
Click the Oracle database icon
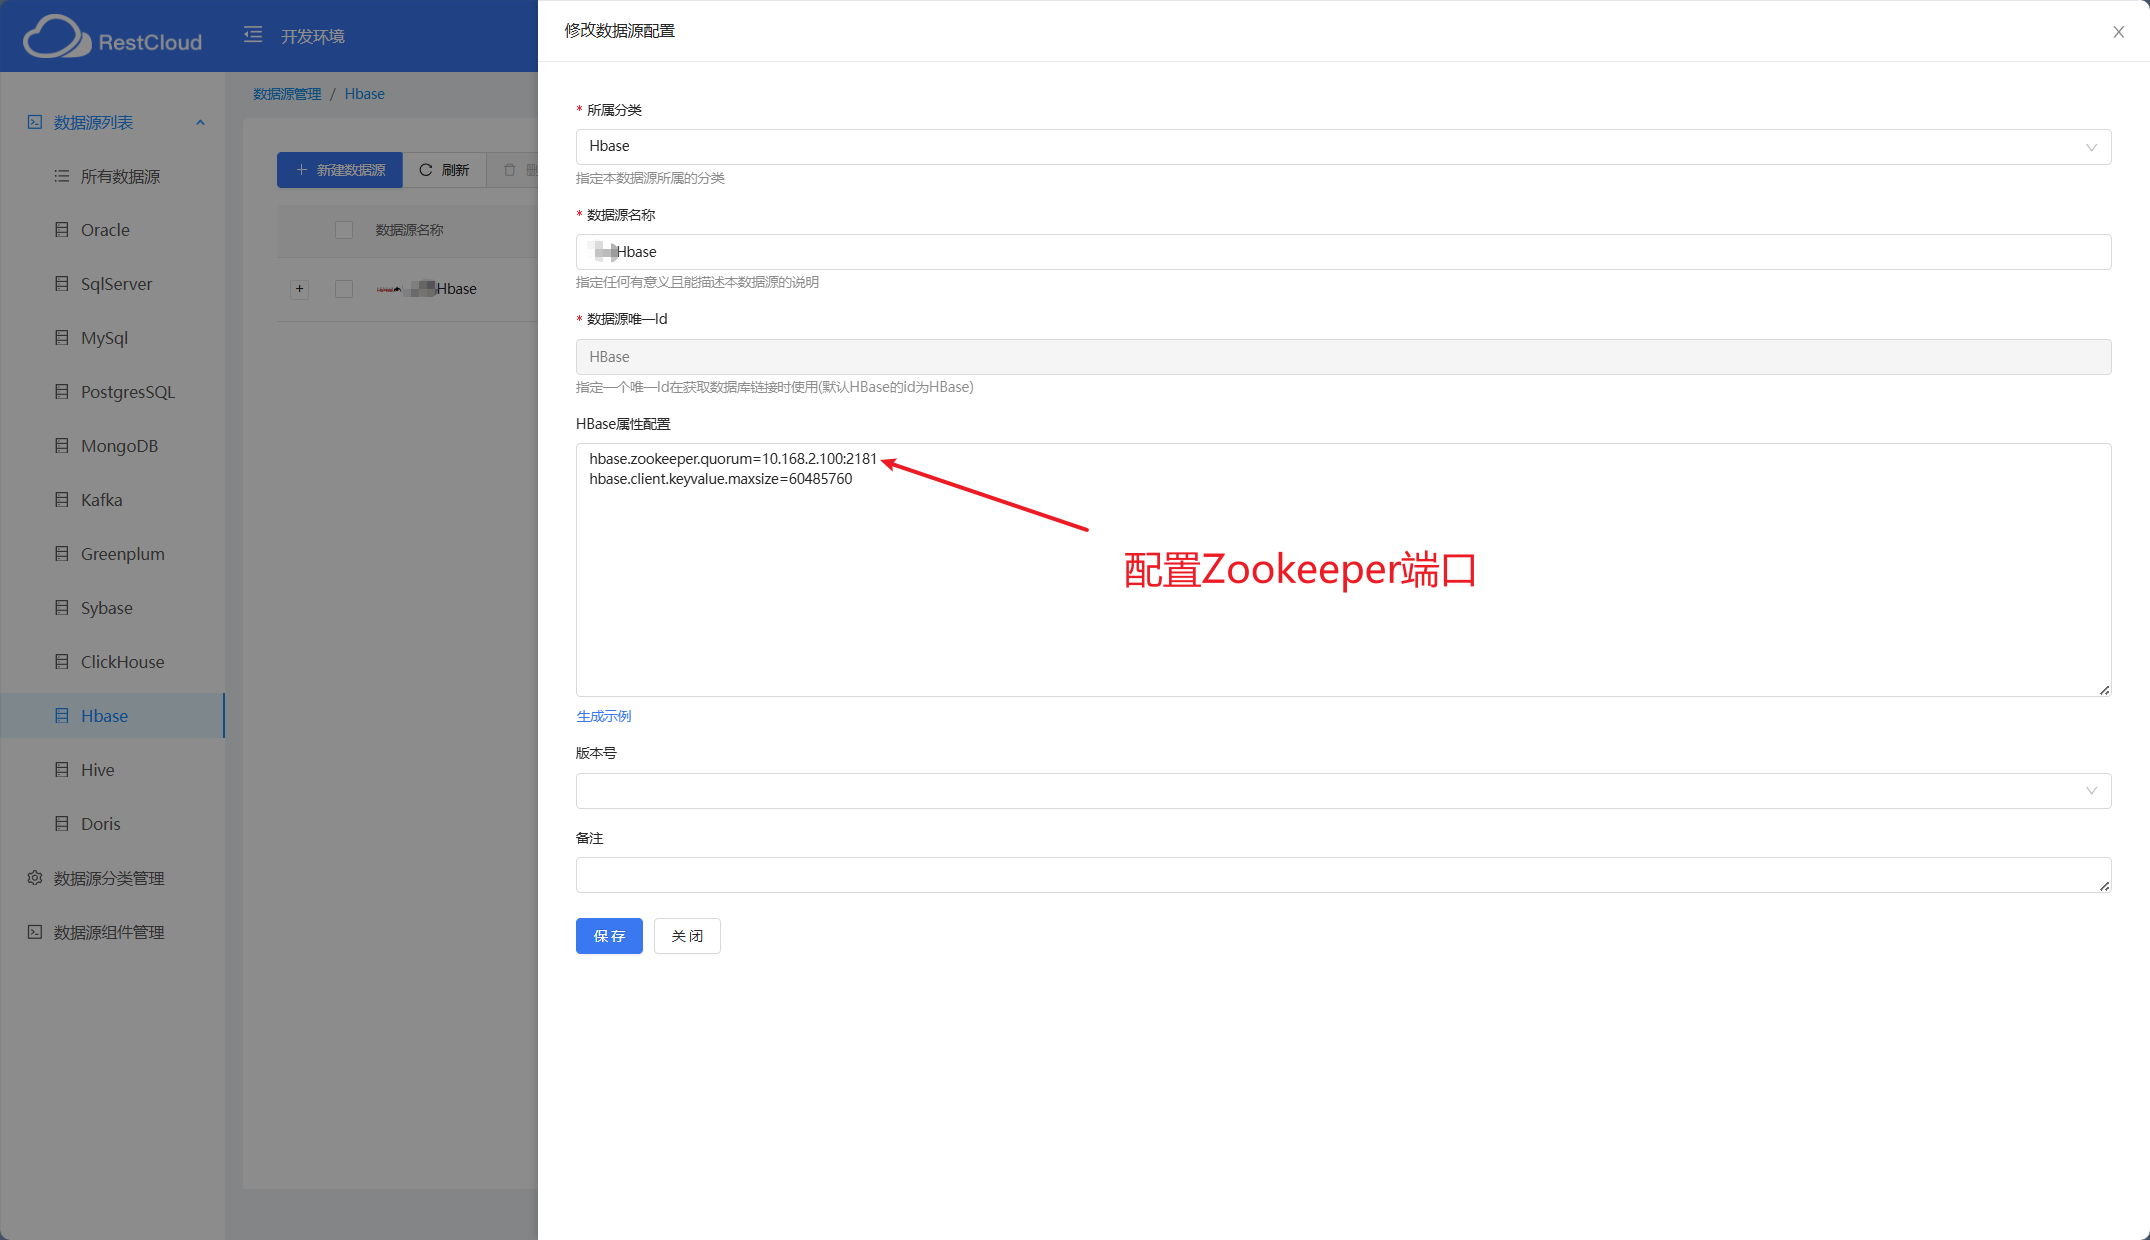(x=59, y=229)
